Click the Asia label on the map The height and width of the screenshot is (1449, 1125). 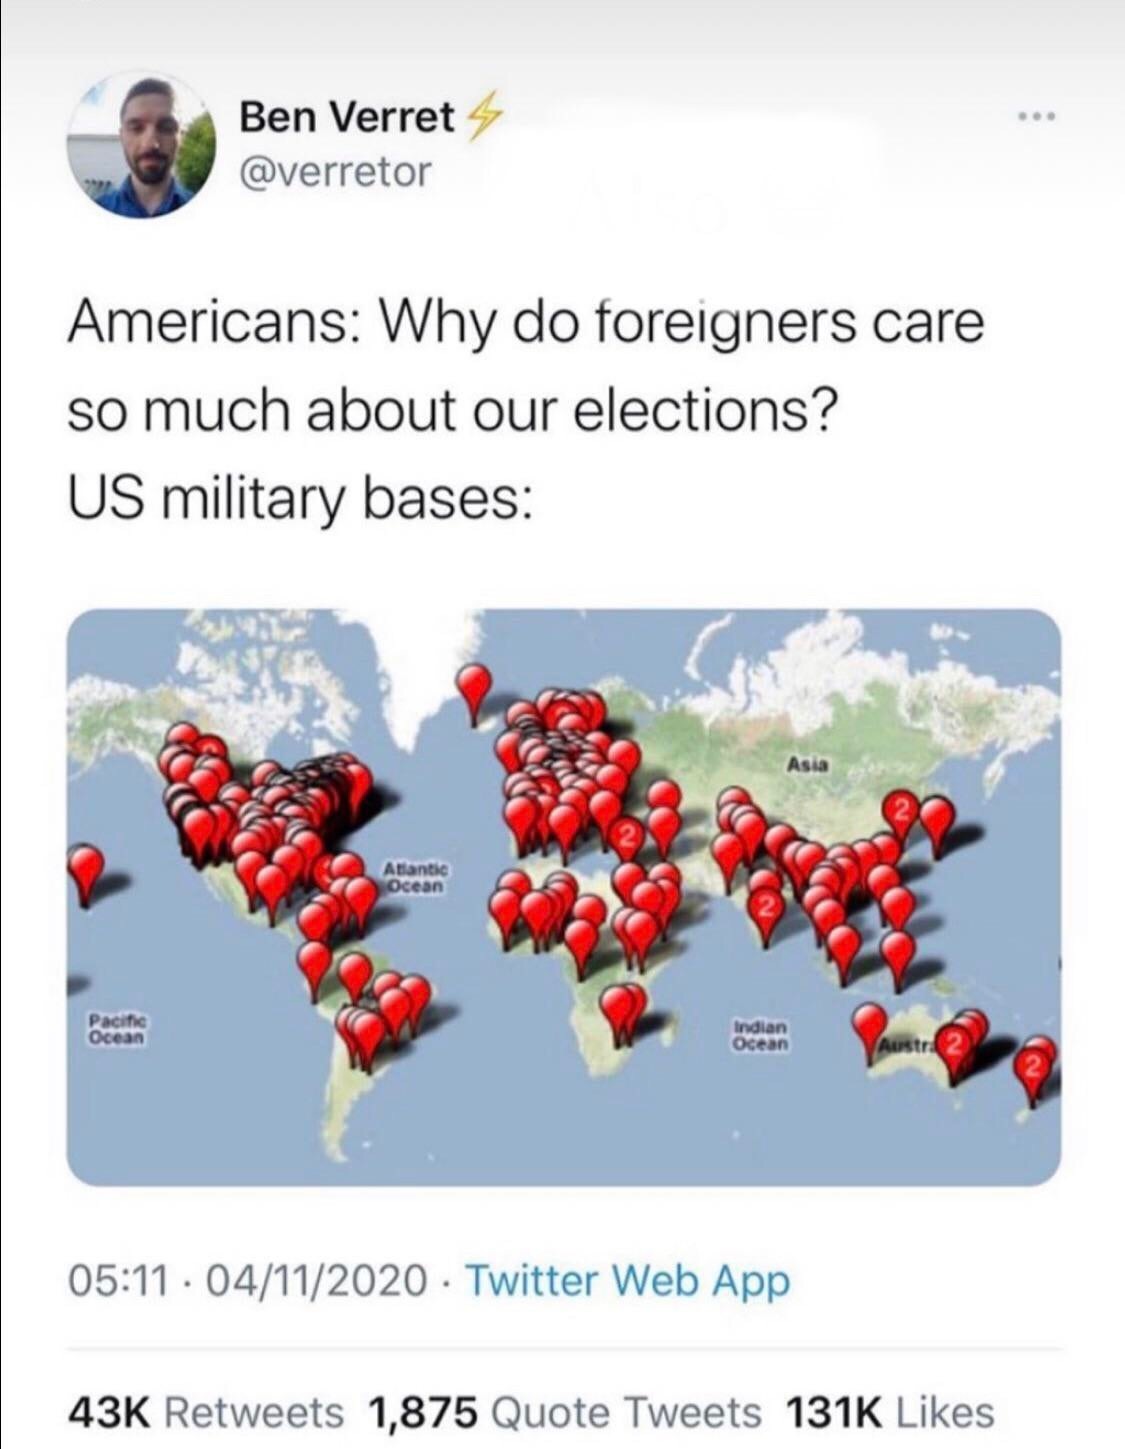[x=807, y=764]
